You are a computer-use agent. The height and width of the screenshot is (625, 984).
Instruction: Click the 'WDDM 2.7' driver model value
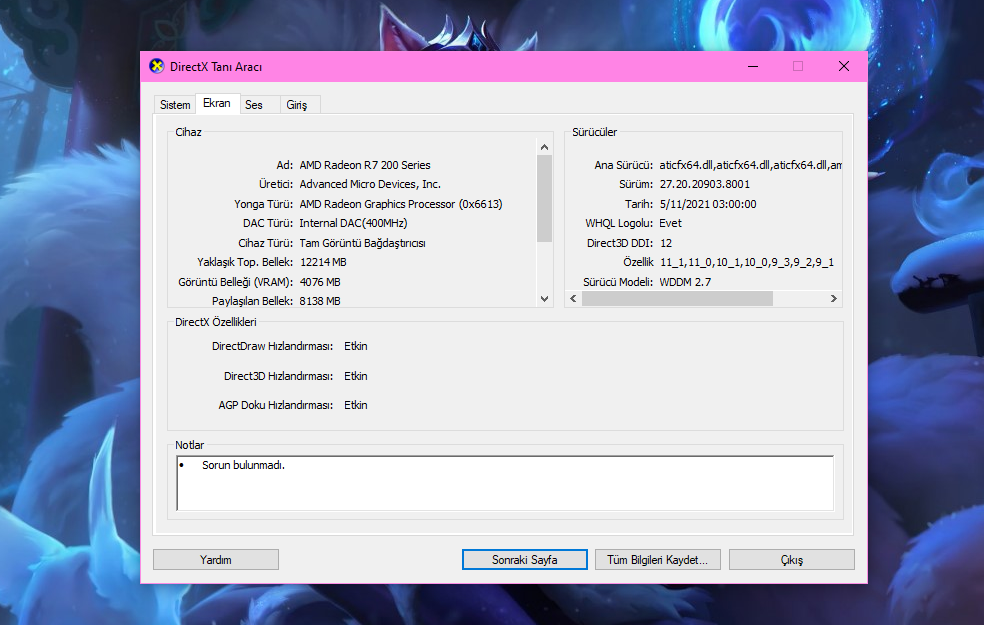685,282
